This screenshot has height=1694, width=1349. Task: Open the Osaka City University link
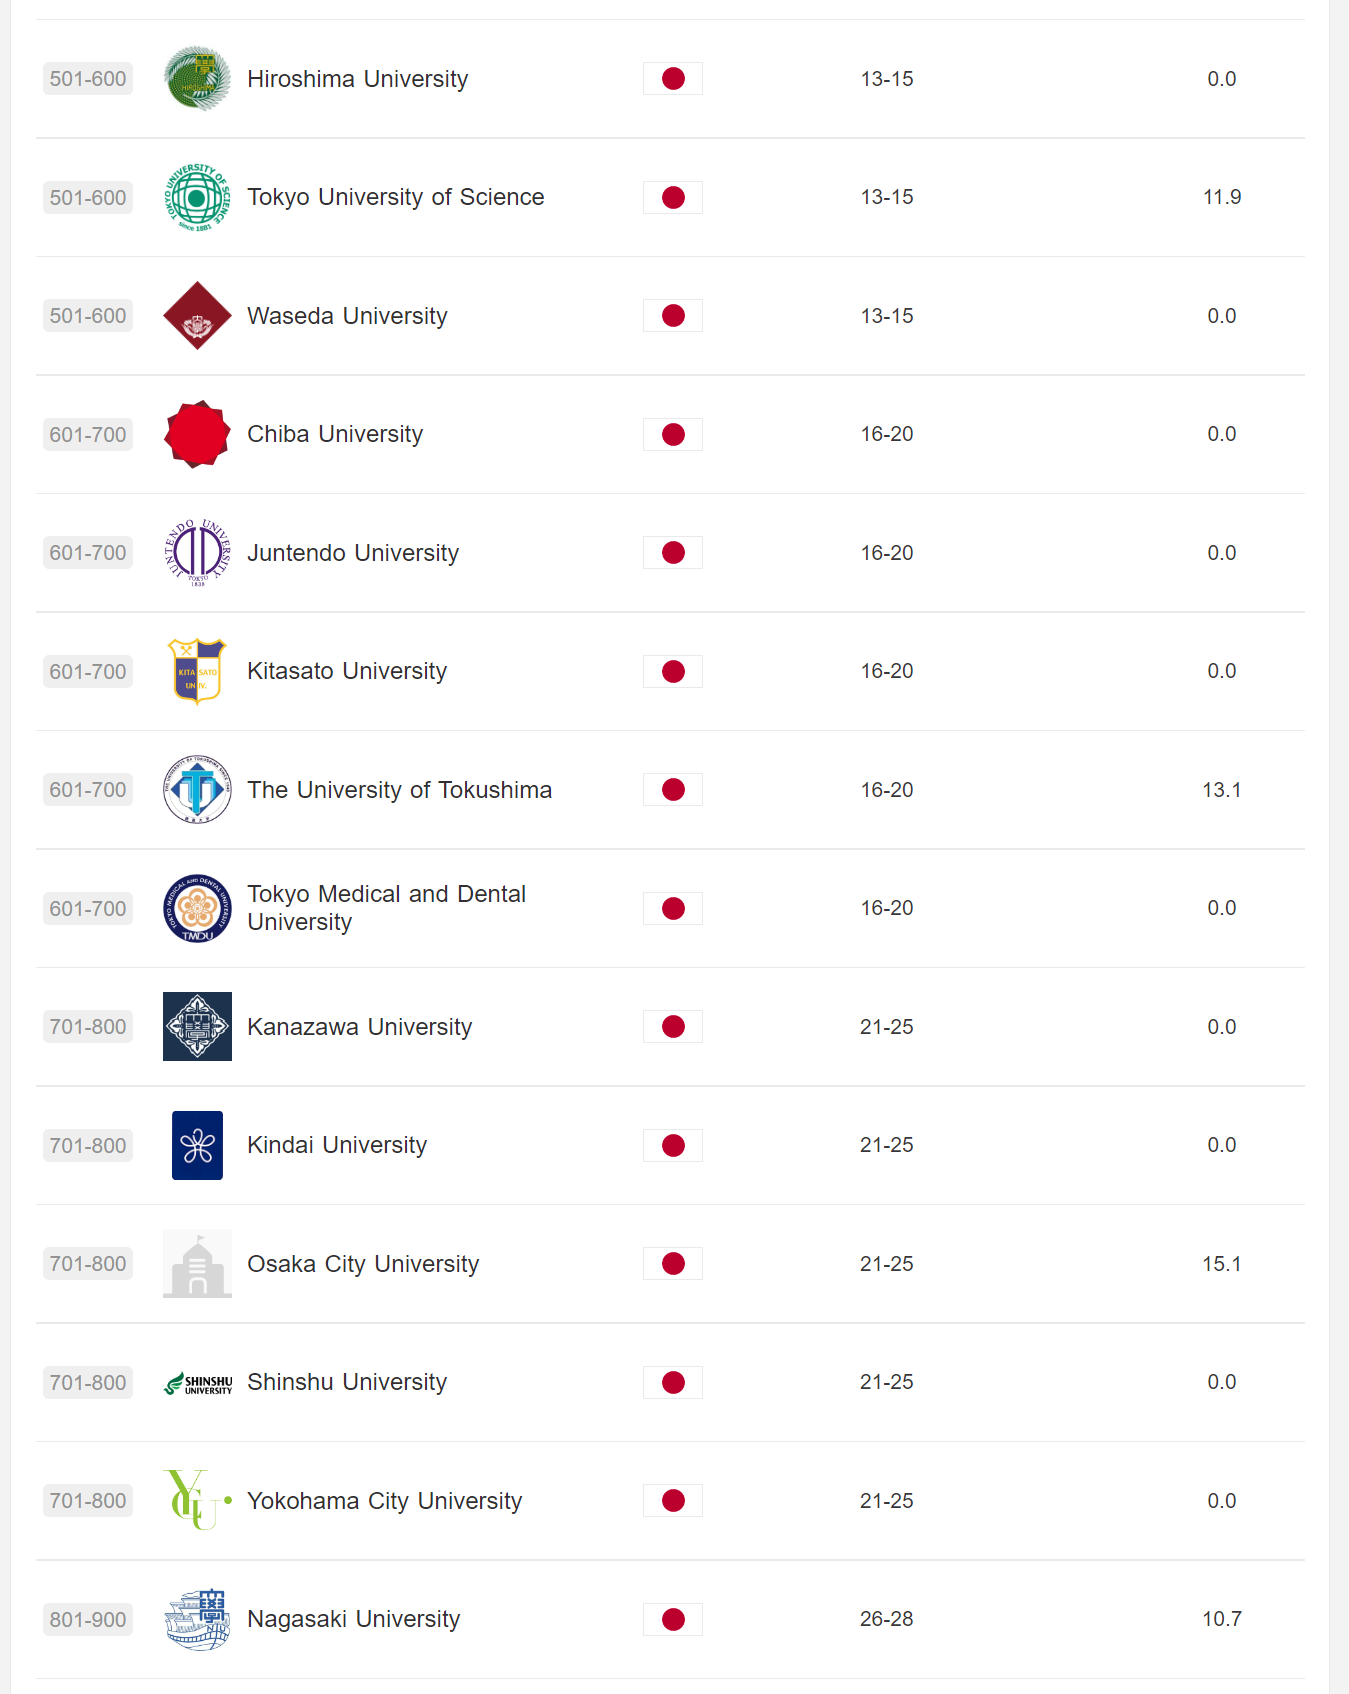pyautogui.click(x=363, y=1264)
